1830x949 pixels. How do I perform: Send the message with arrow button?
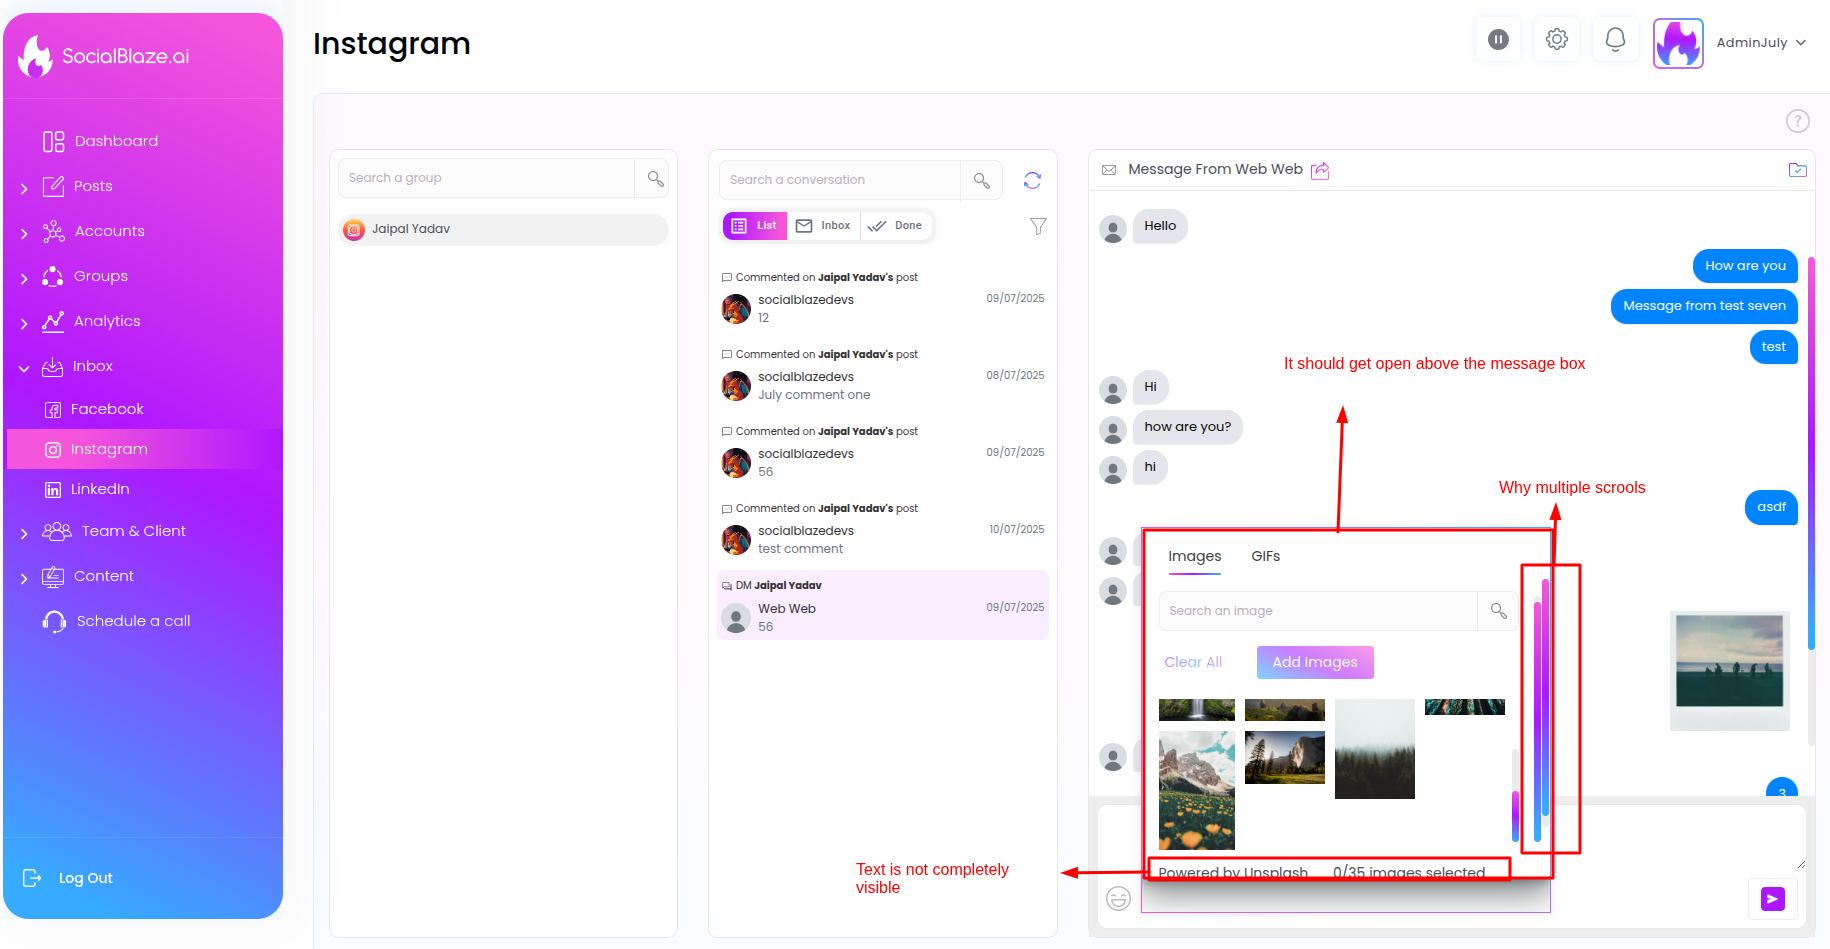1772,899
